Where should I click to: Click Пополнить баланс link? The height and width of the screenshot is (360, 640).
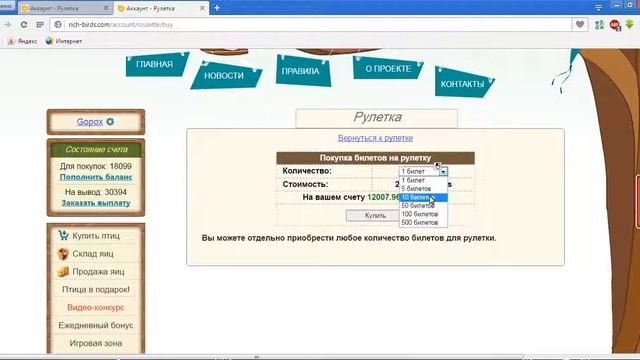point(96,177)
